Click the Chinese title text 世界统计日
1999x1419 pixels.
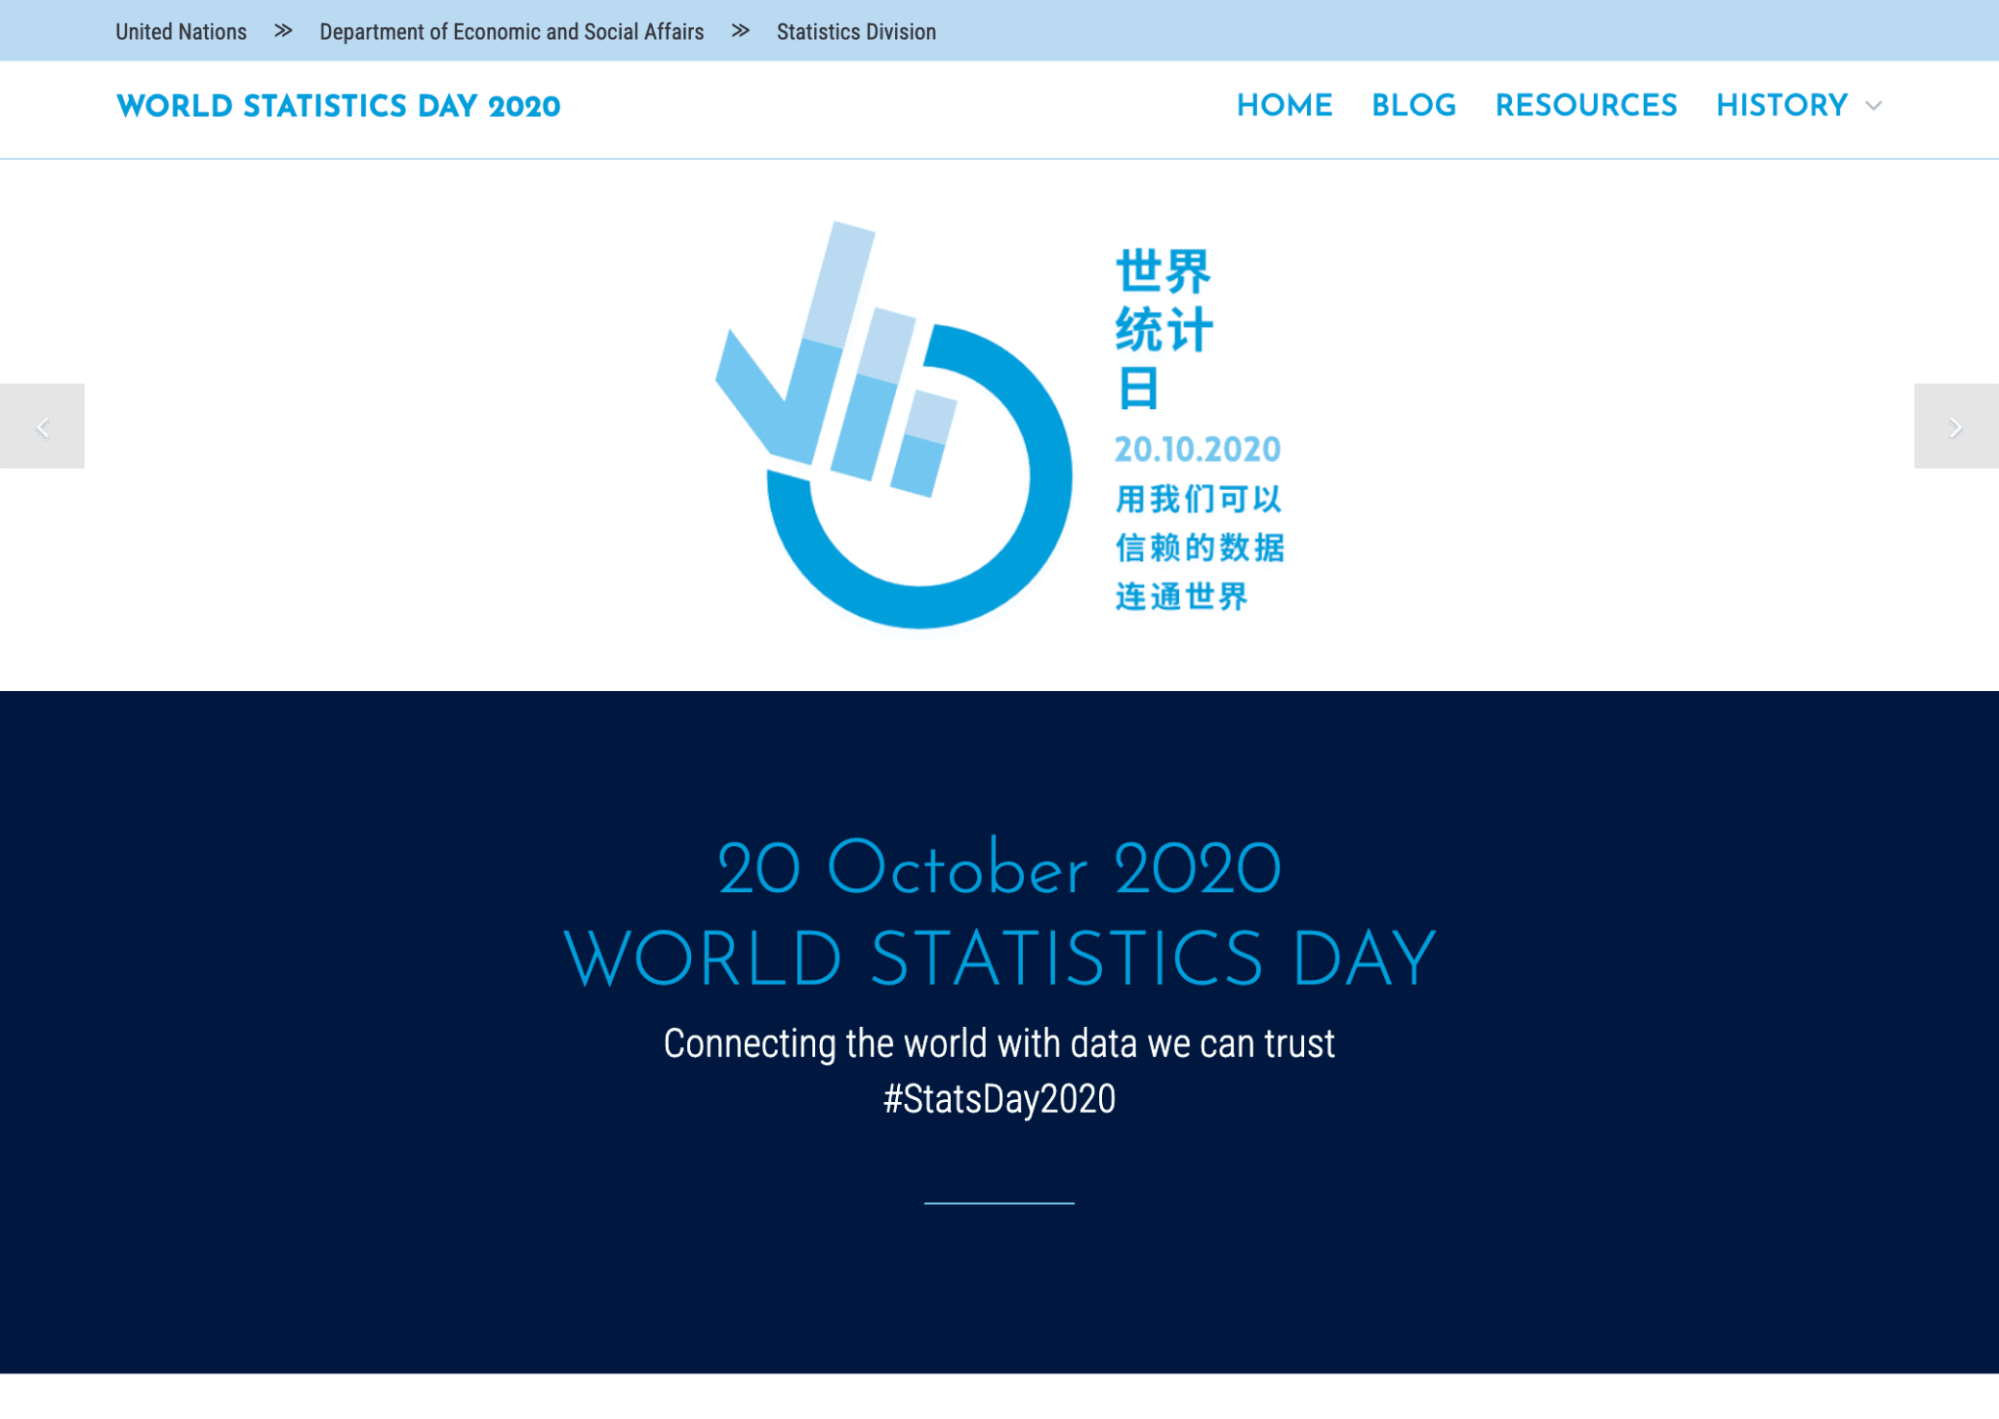(1164, 329)
